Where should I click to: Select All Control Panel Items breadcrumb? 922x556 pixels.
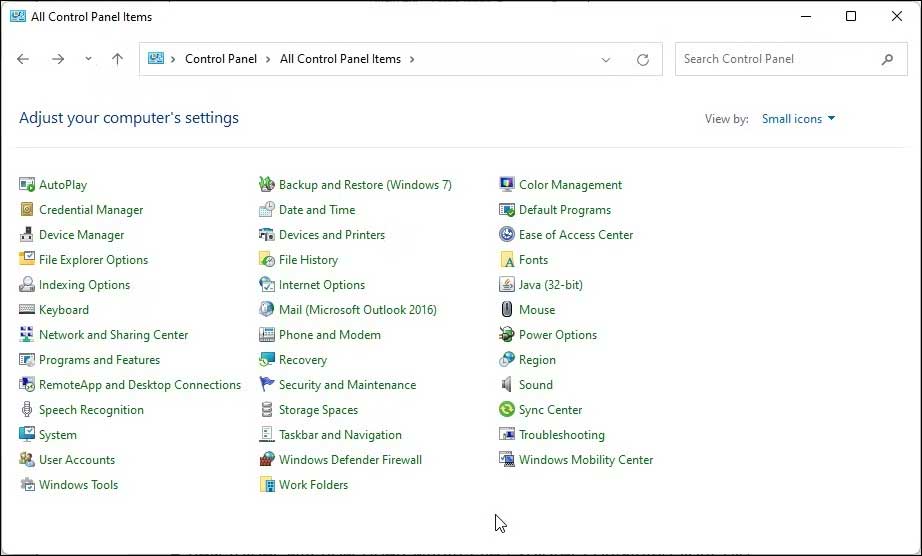coord(340,59)
